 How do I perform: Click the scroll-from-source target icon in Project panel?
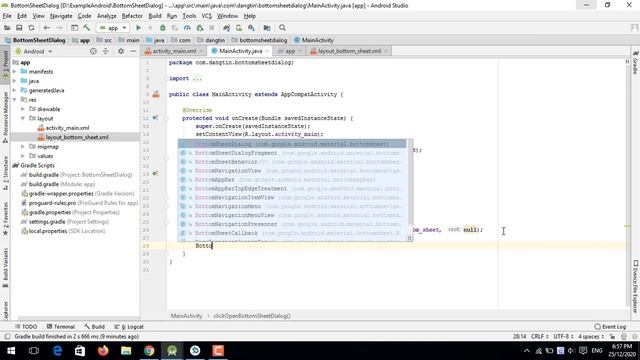[93, 51]
